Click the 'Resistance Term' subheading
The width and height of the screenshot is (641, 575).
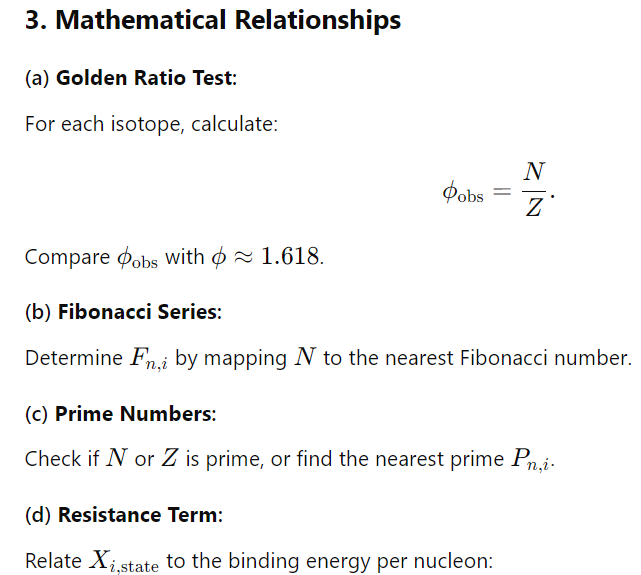139,515
